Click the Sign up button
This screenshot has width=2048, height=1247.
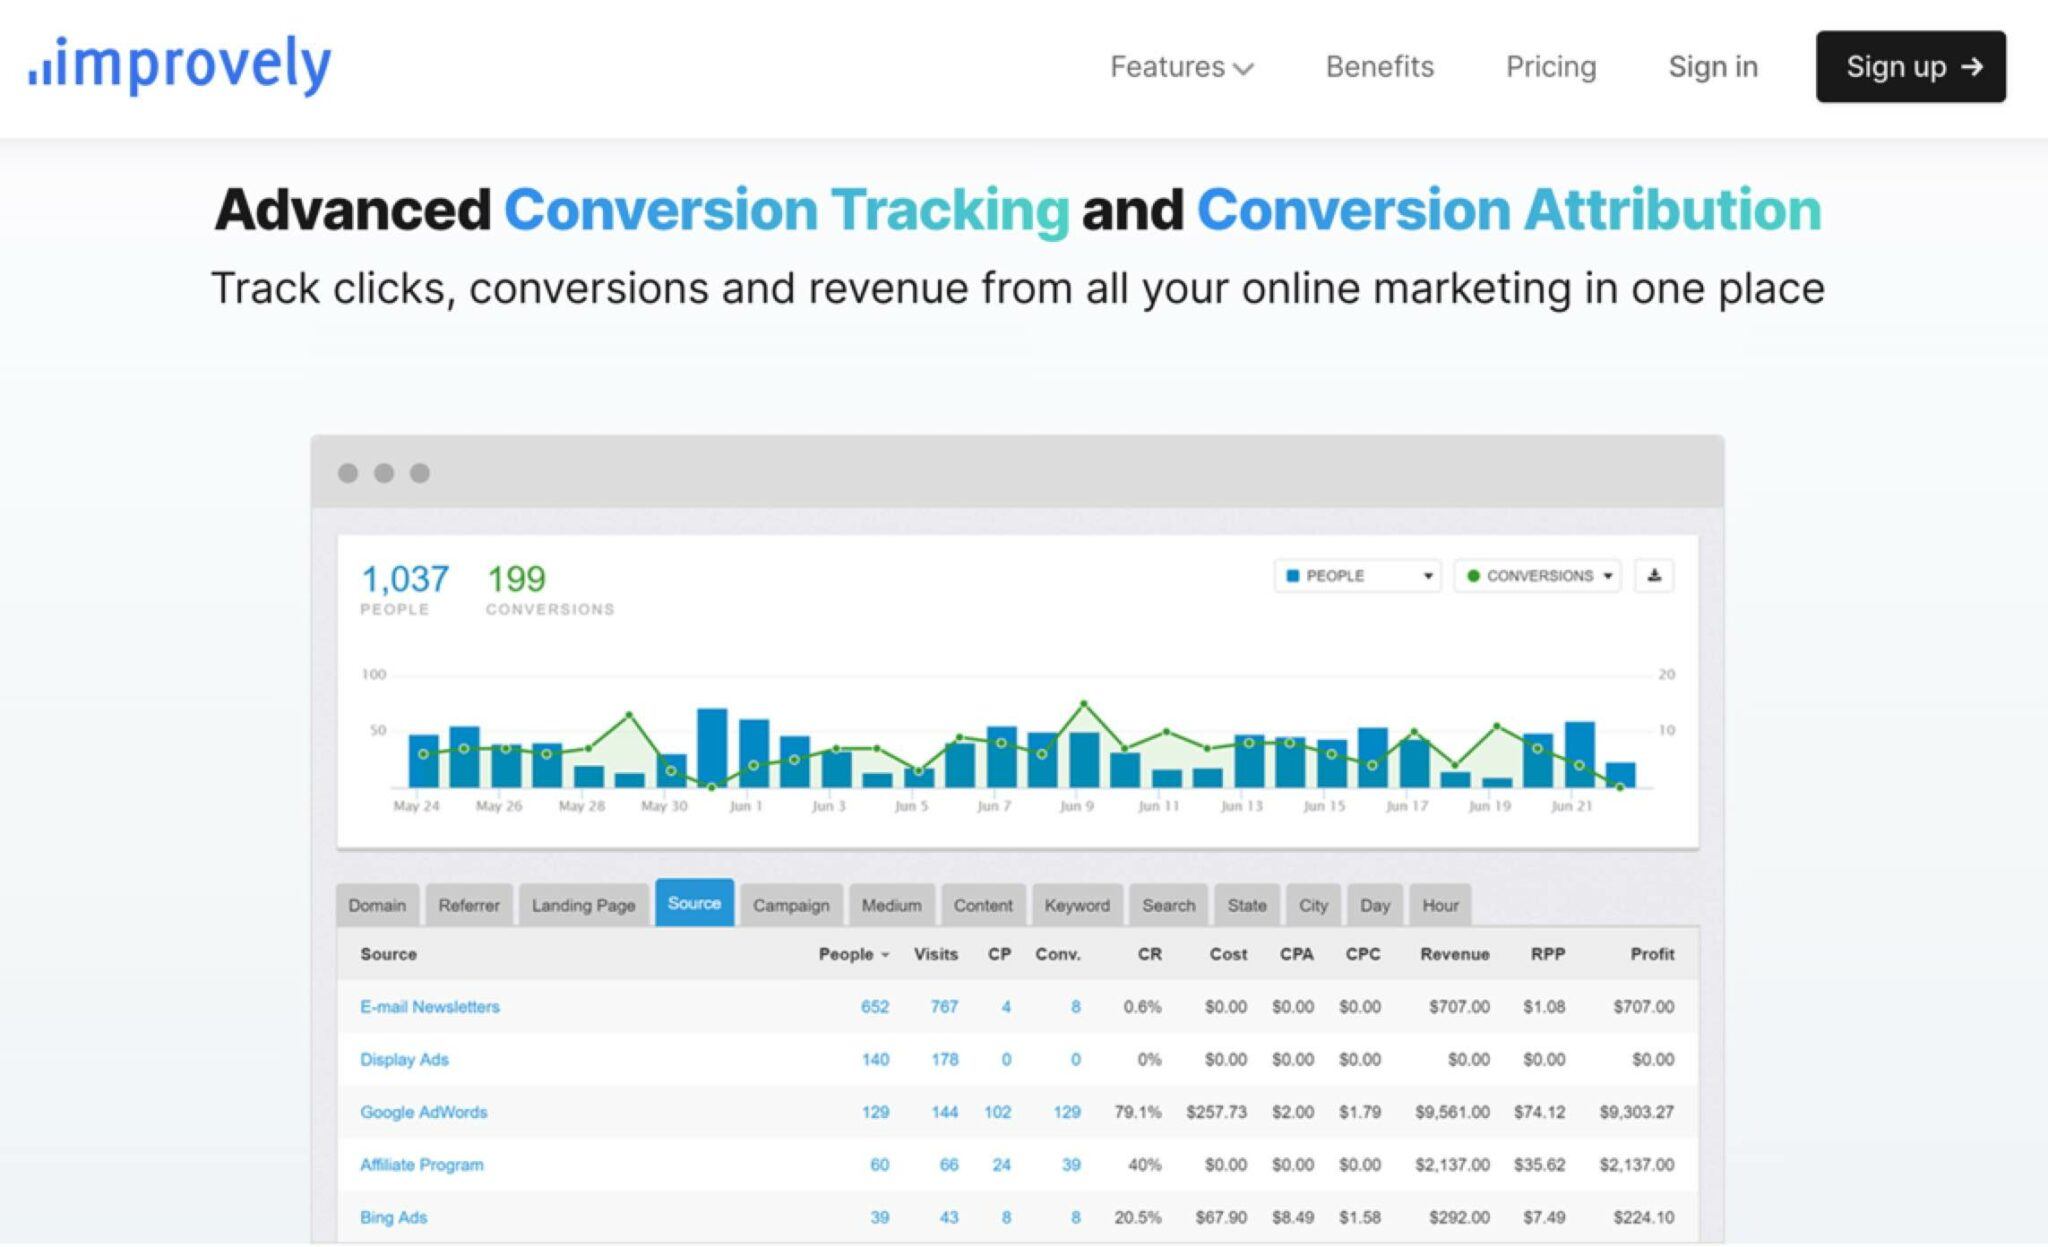tap(1910, 67)
